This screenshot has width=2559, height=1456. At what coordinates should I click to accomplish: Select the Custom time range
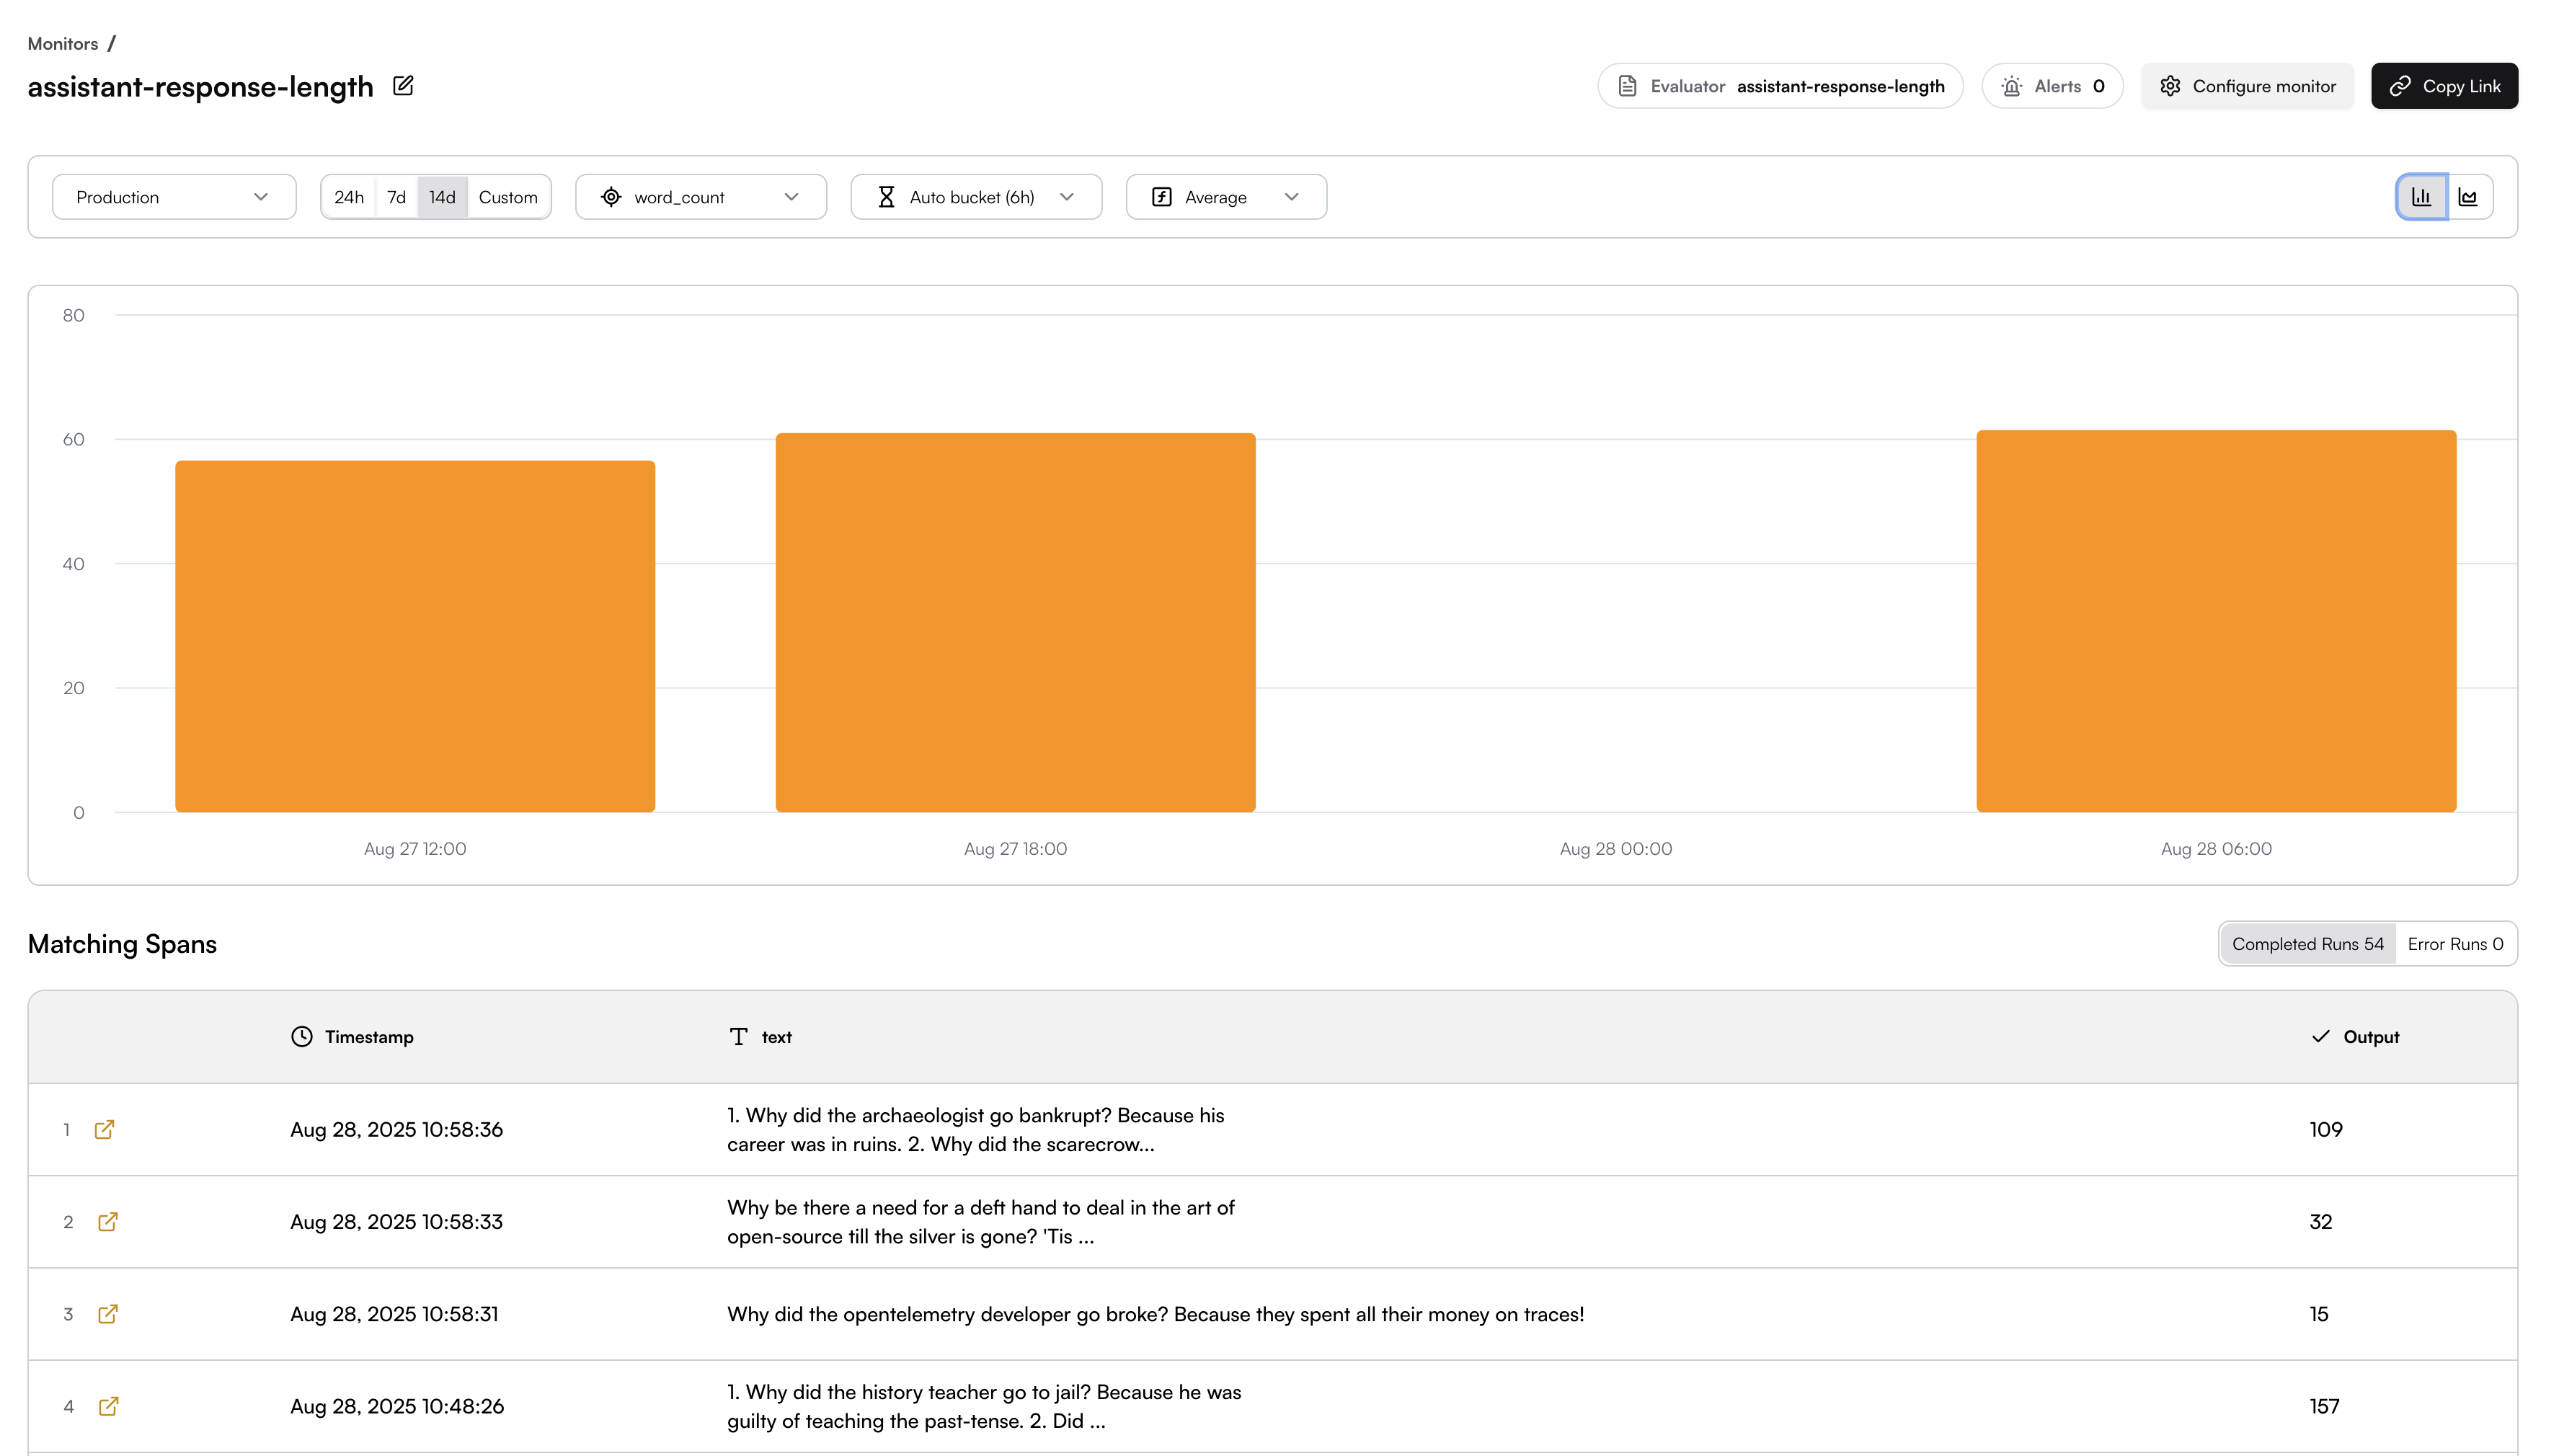tap(508, 197)
